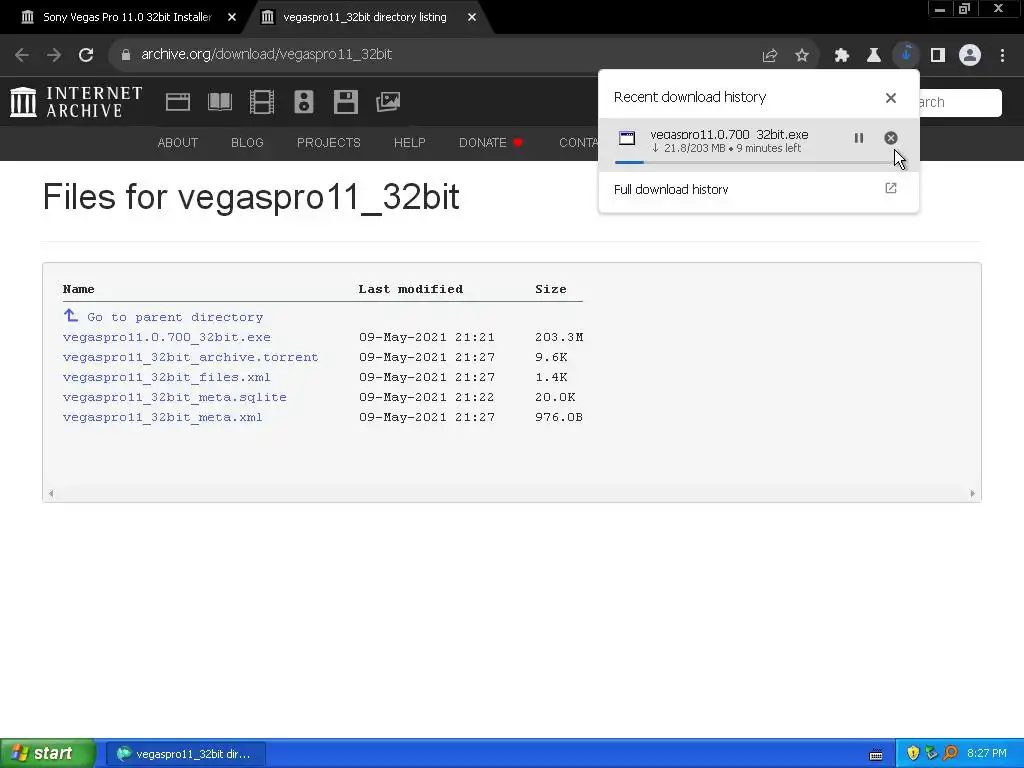Go to parent directory link
Screen dimensions: 1024x768
tap(175, 317)
